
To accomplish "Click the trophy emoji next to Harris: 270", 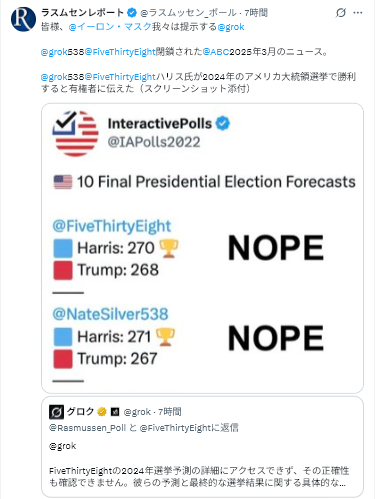I will click(169, 248).
